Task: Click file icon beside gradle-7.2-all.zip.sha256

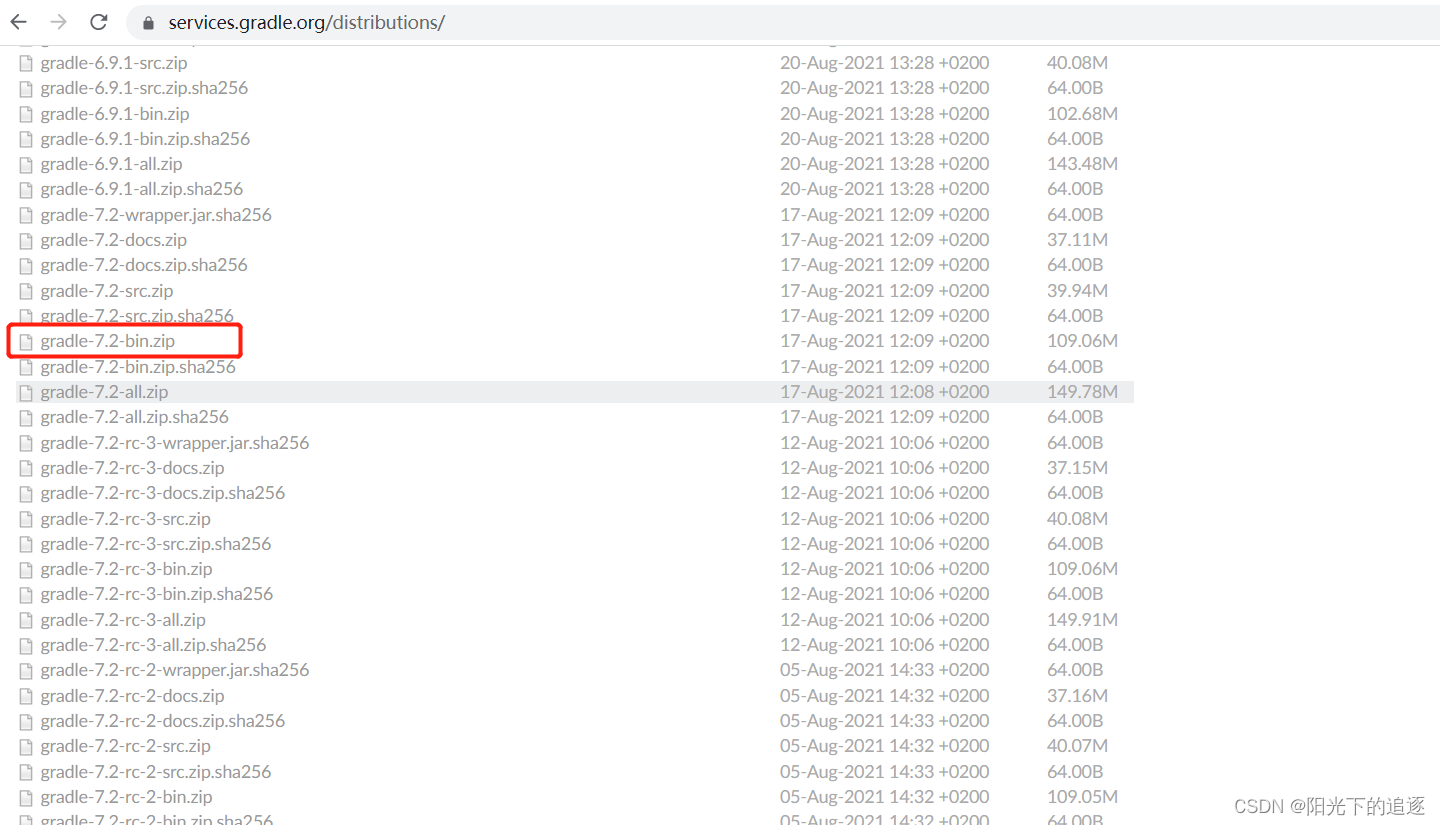Action: pyautogui.click(x=26, y=417)
